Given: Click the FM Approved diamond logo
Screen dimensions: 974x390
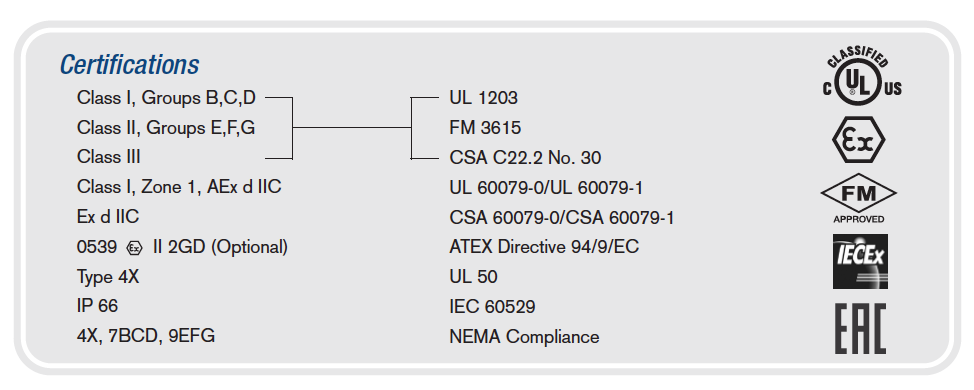Looking at the screenshot, I should (858, 199).
